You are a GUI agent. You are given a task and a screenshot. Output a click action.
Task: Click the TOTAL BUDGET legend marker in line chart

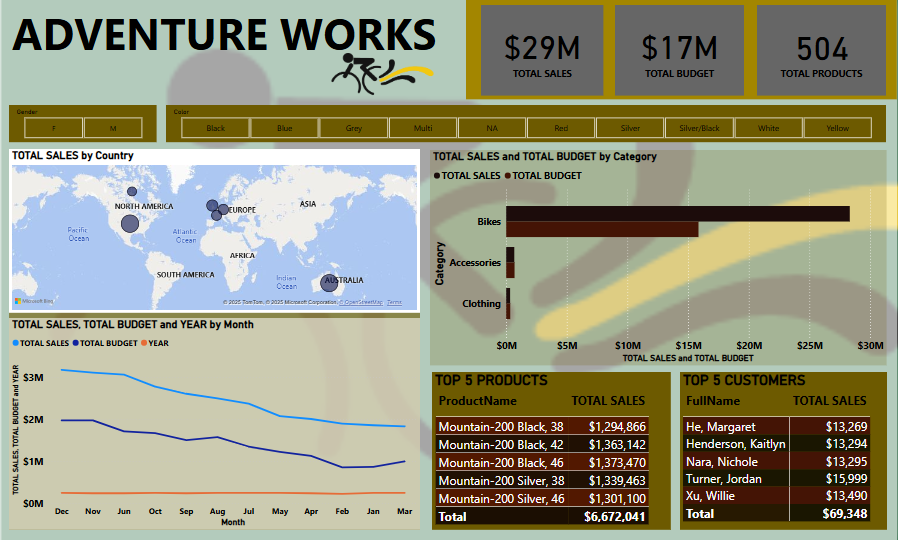pos(75,344)
